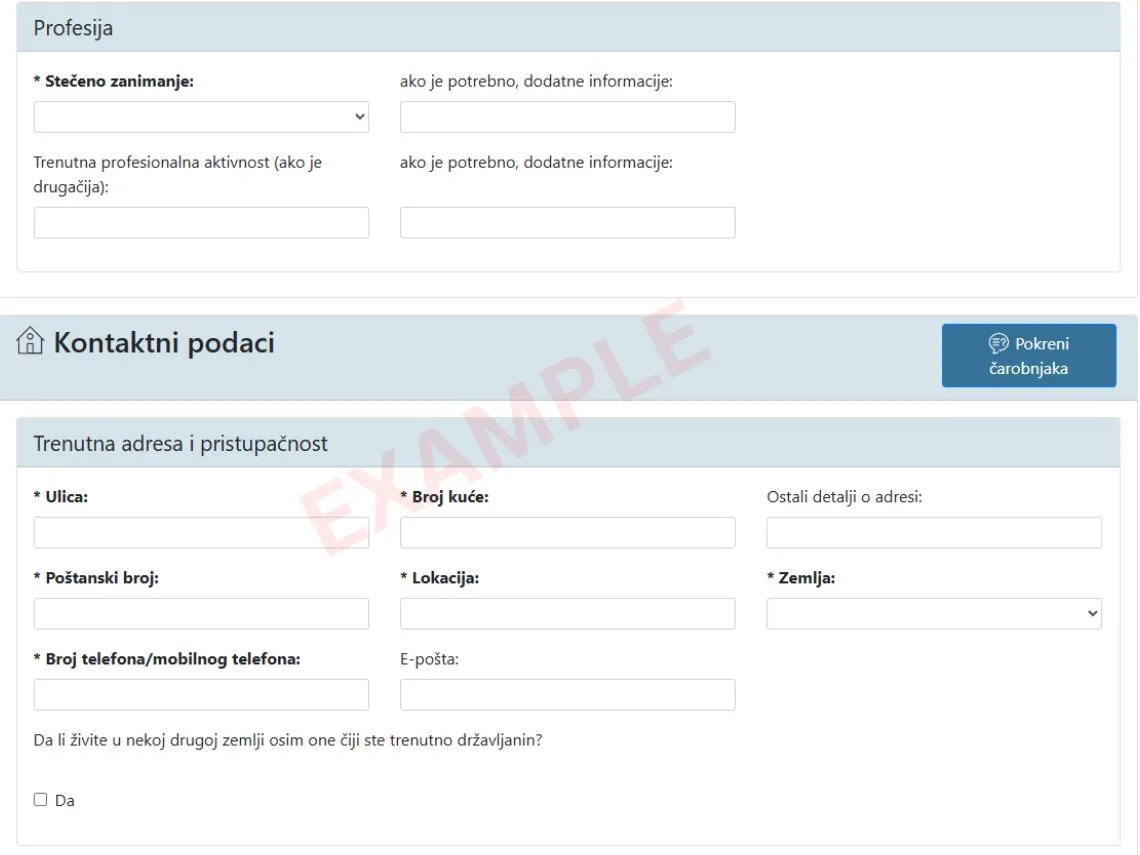
Task: Click the Kontaktni podaci heading text
Action: point(164,343)
